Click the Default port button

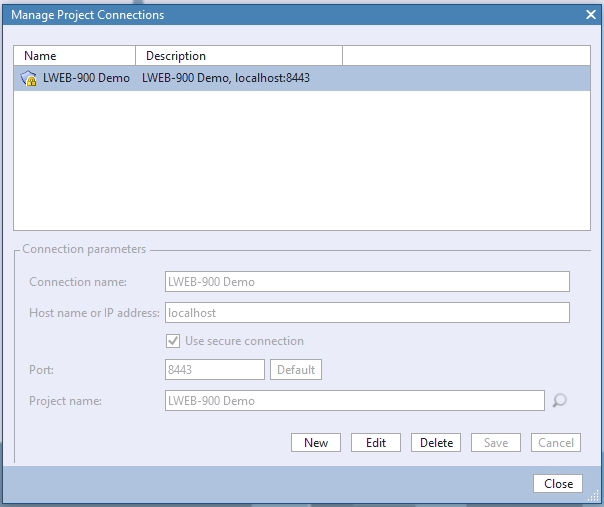[296, 370]
